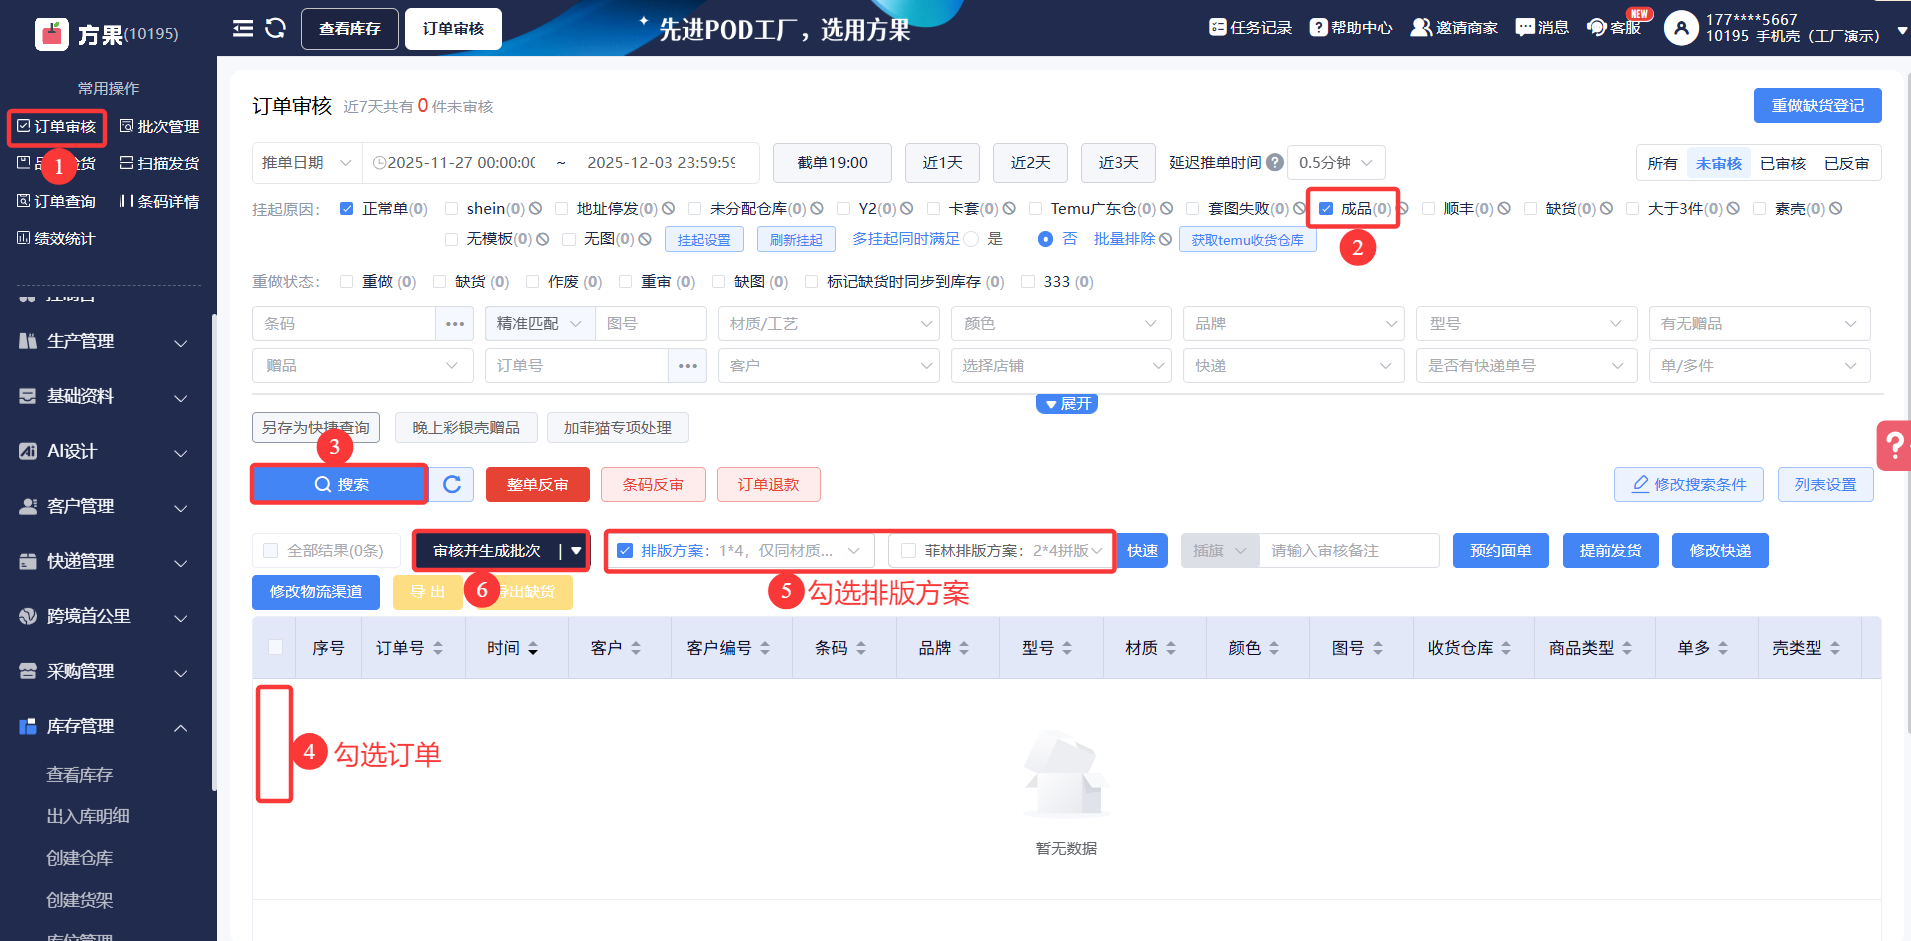Click the exclude icon next to shein(0)
Image resolution: width=1911 pixels, height=941 pixels.
click(x=536, y=209)
